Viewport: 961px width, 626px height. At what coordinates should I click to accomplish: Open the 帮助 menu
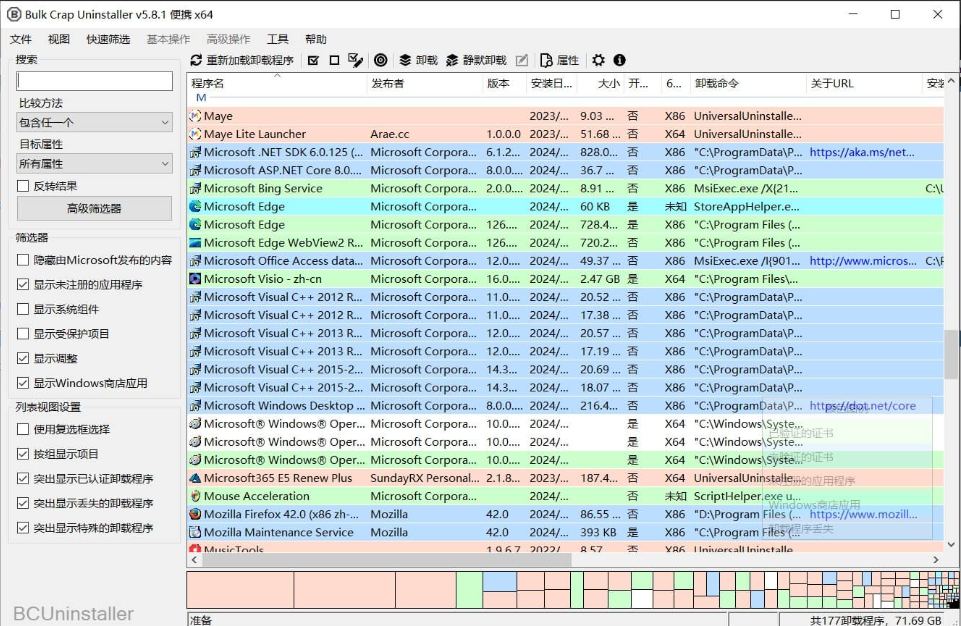click(x=316, y=39)
